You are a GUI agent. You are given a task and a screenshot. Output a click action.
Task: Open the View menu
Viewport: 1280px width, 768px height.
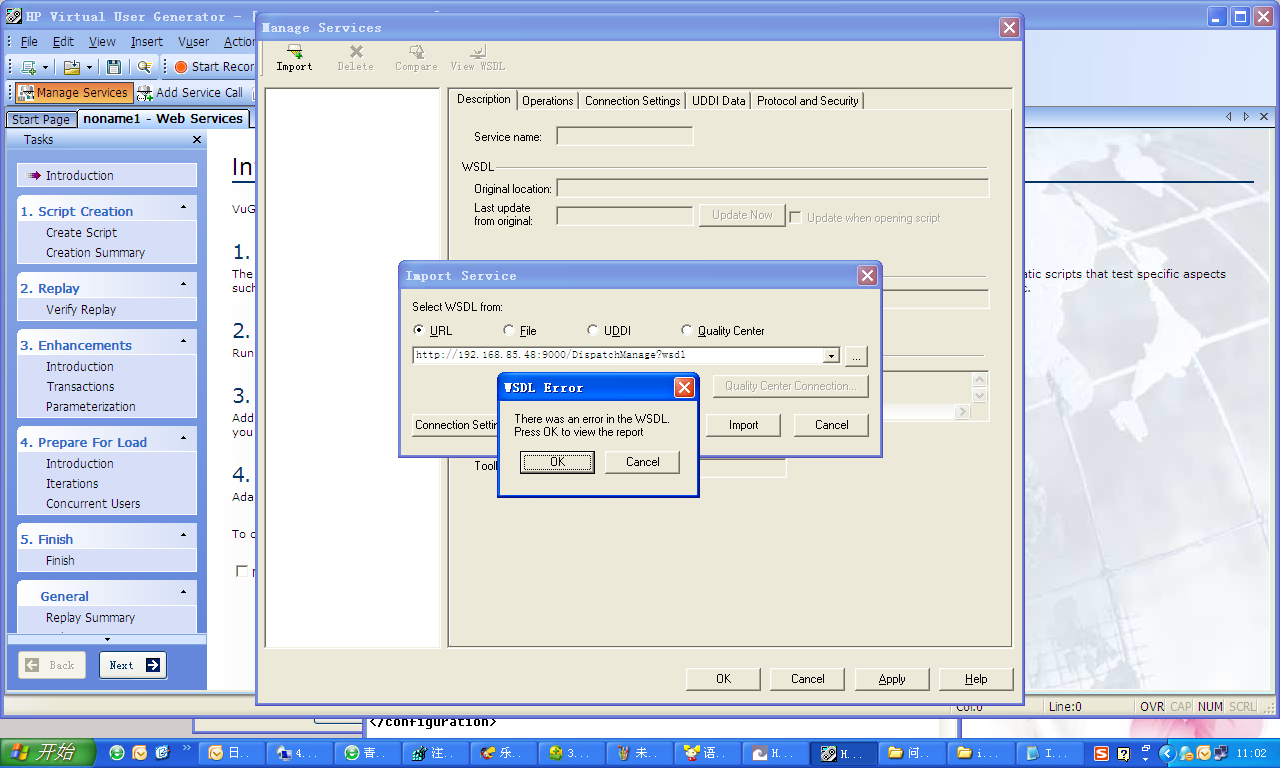[102, 42]
